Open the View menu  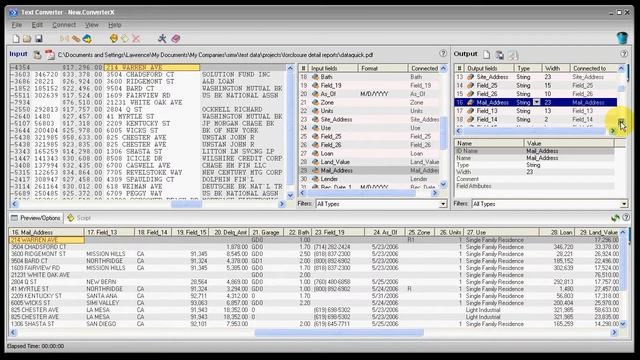coord(92,25)
